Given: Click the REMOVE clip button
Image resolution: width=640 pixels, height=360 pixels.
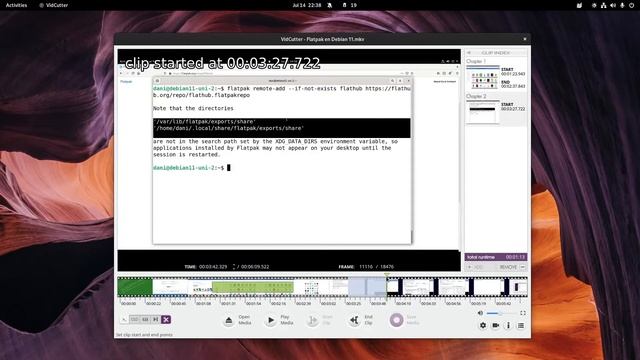Looking at the screenshot, I should tap(508, 267).
